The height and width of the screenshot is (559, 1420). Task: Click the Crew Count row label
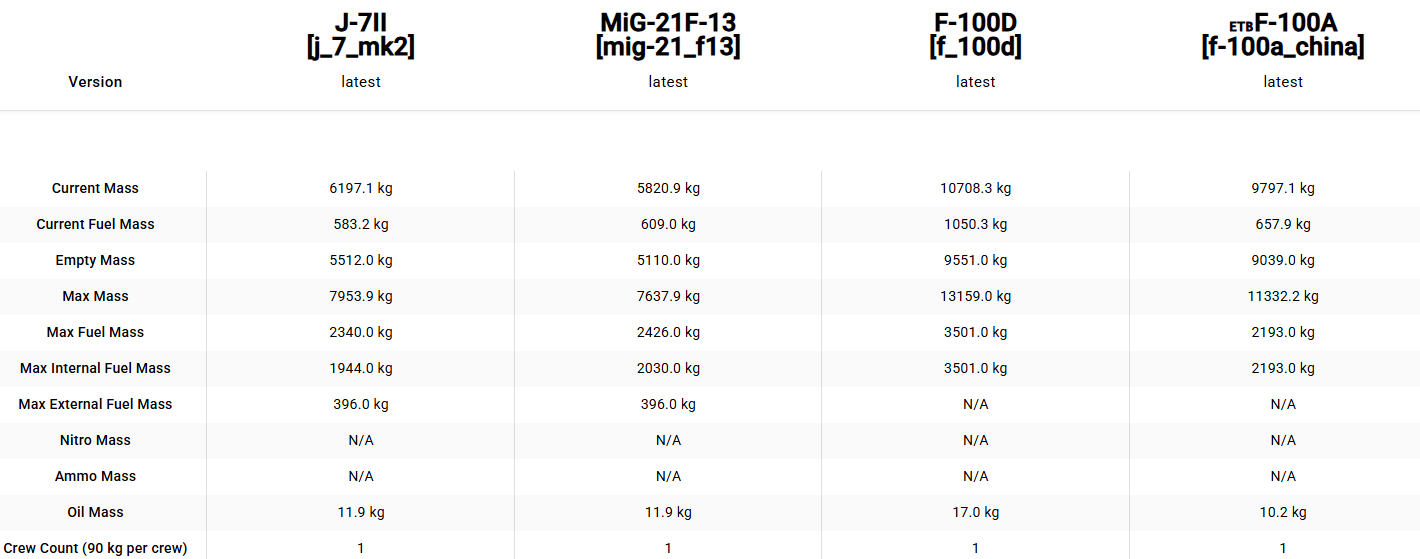pyautogui.click(x=95, y=548)
